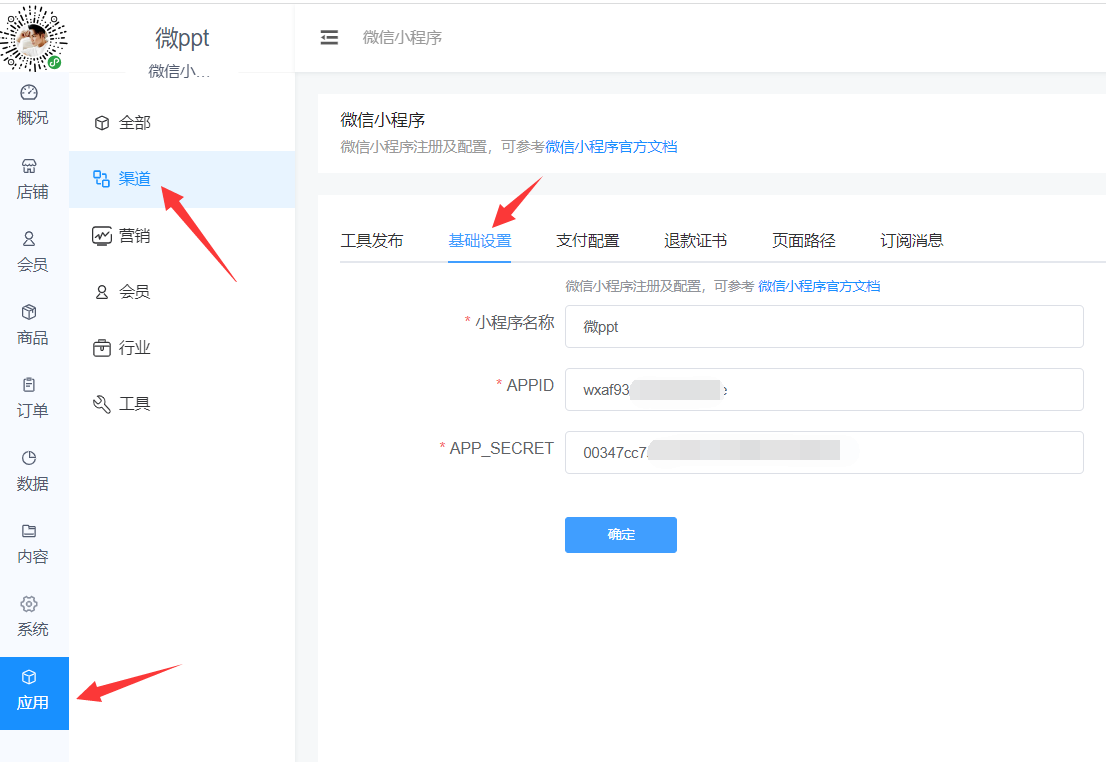The width and height of the screenshot is (1106, 762).
Task: Click the 工具 wrench icon
Action: tap(102, 404)
